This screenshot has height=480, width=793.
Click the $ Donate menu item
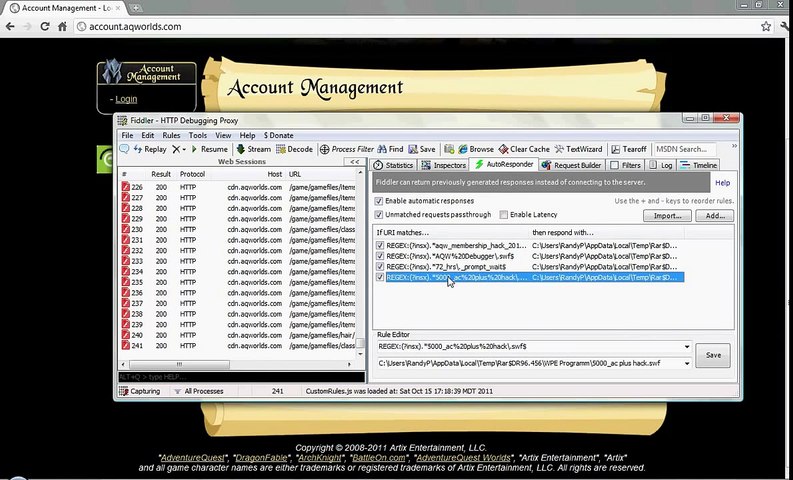tap(279, 136)
